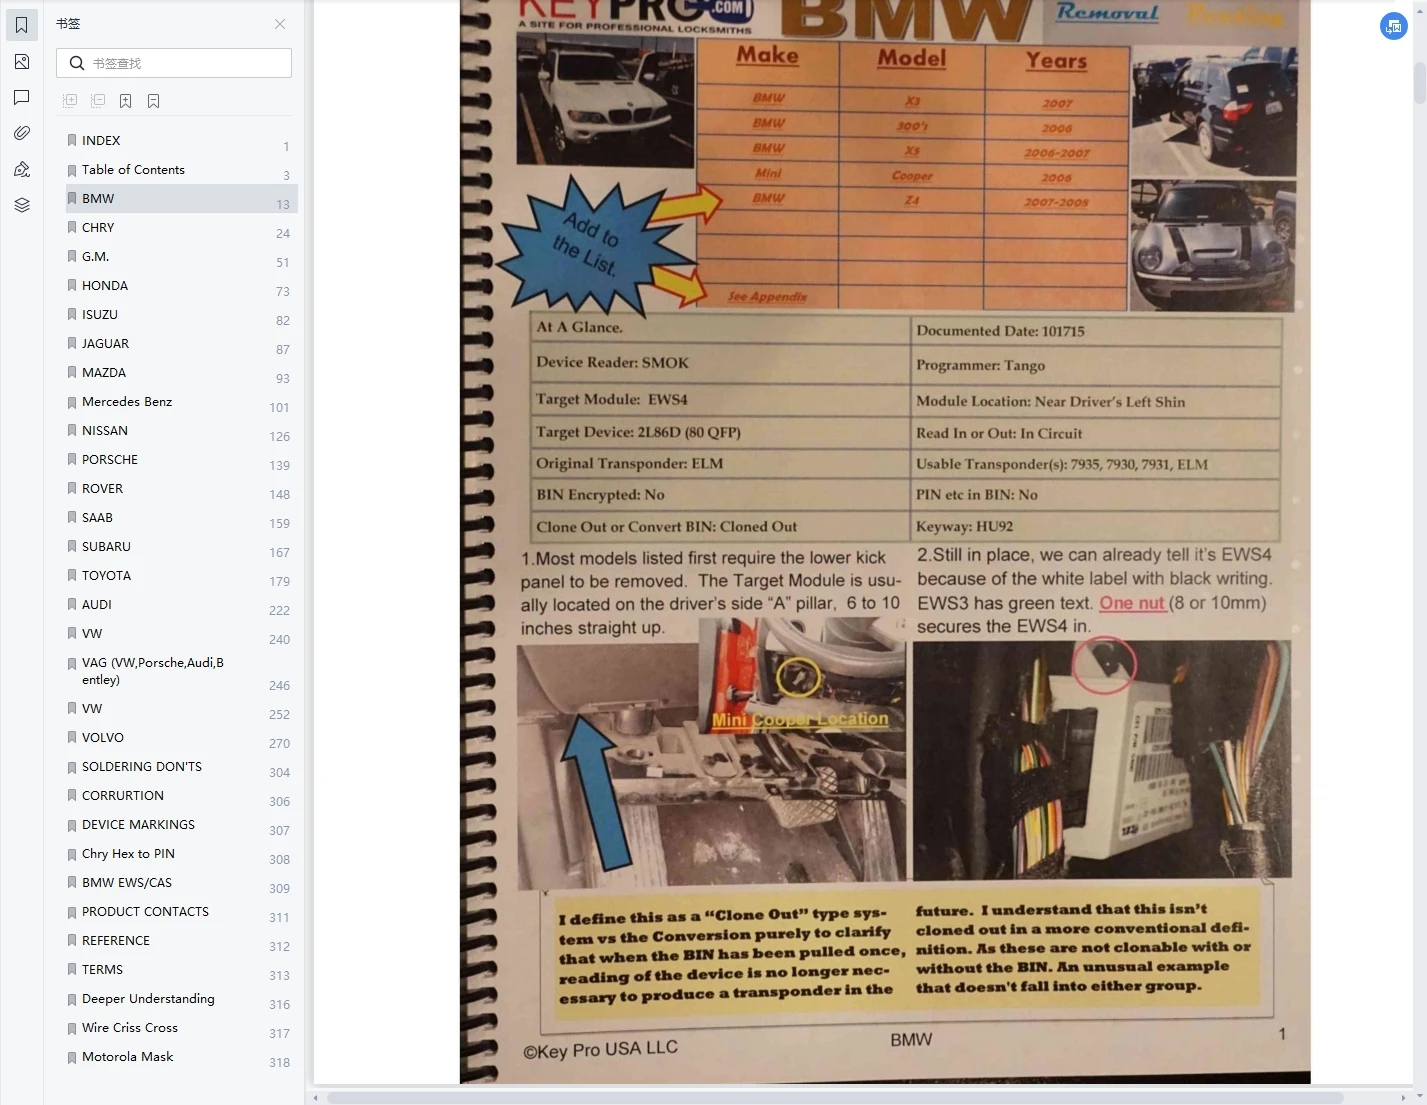Viewport: 1427px width, 1105px height.
Task: Click the magnifier icon in bookmark search
Action: click(77, 63)
